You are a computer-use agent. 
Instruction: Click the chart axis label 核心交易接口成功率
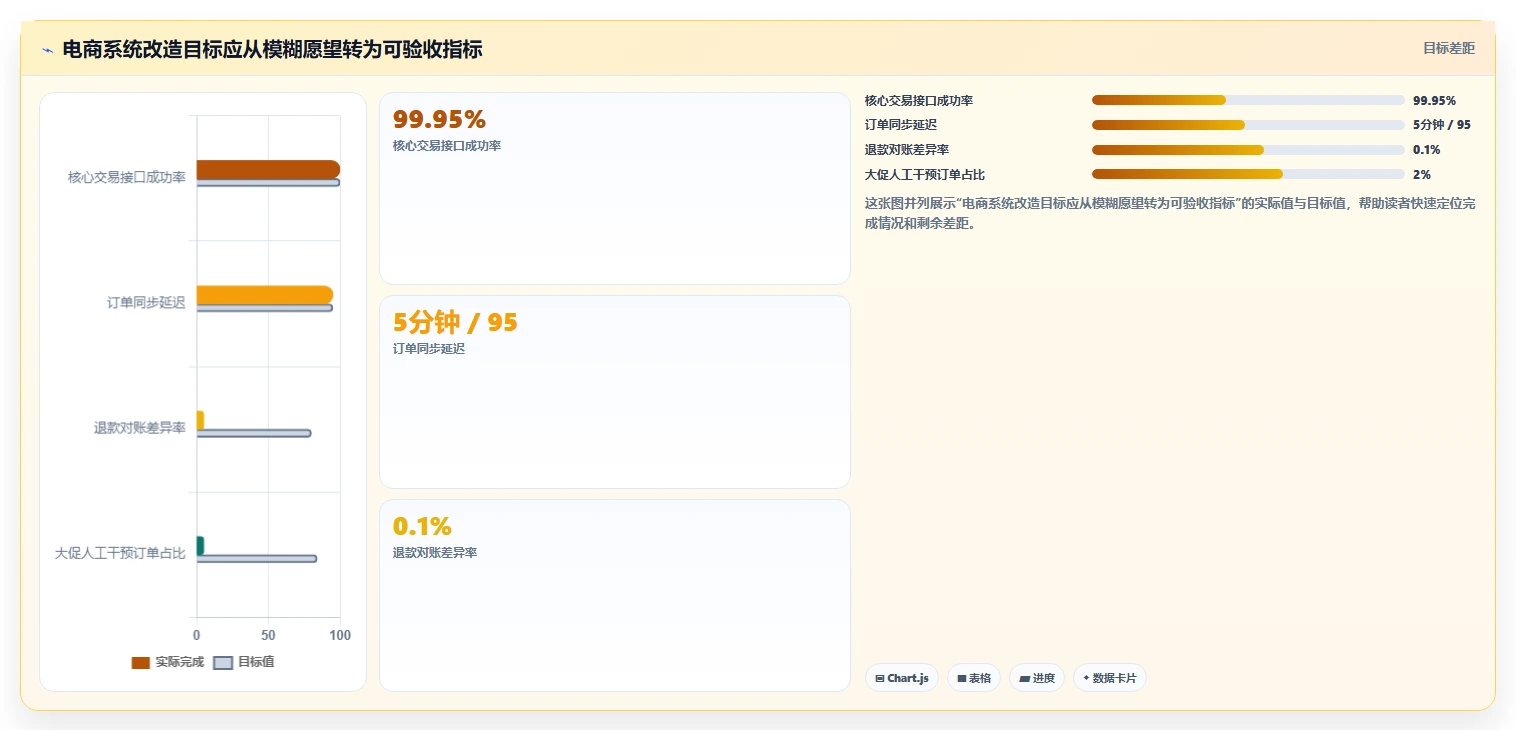click(127, 177)
